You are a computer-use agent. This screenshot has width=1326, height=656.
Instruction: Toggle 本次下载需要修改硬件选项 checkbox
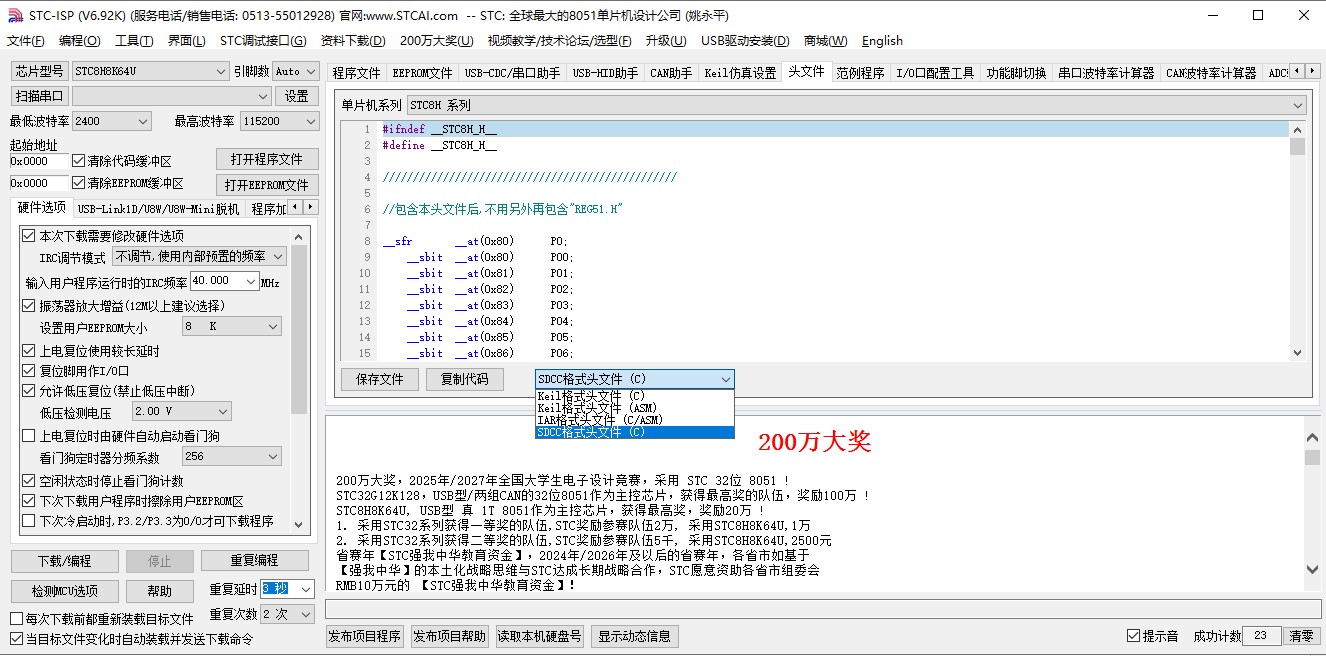28,236
